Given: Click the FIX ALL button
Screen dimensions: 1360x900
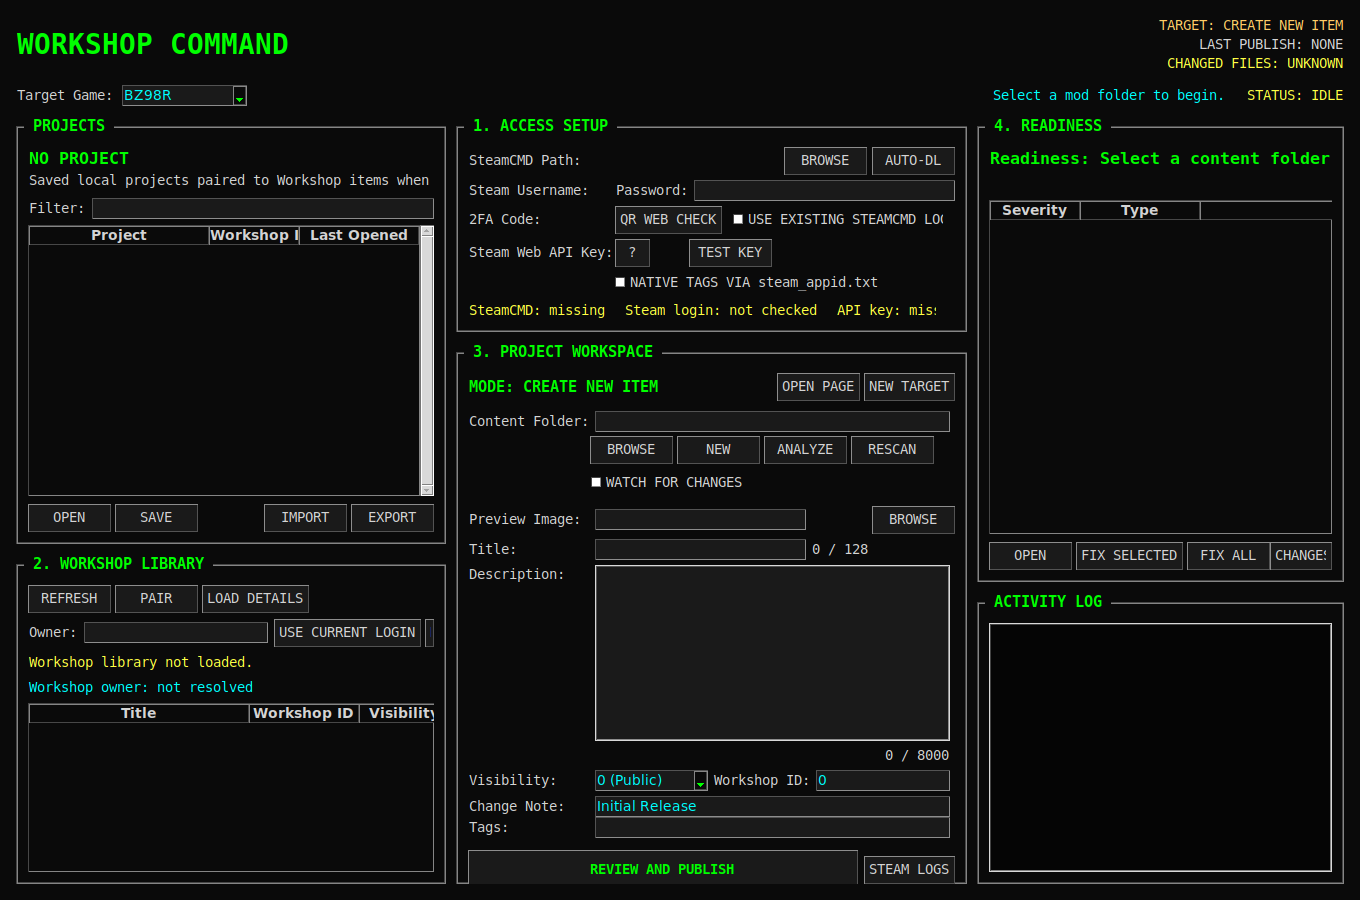Looking at the screenshot, I should (x=1228, y=555).
